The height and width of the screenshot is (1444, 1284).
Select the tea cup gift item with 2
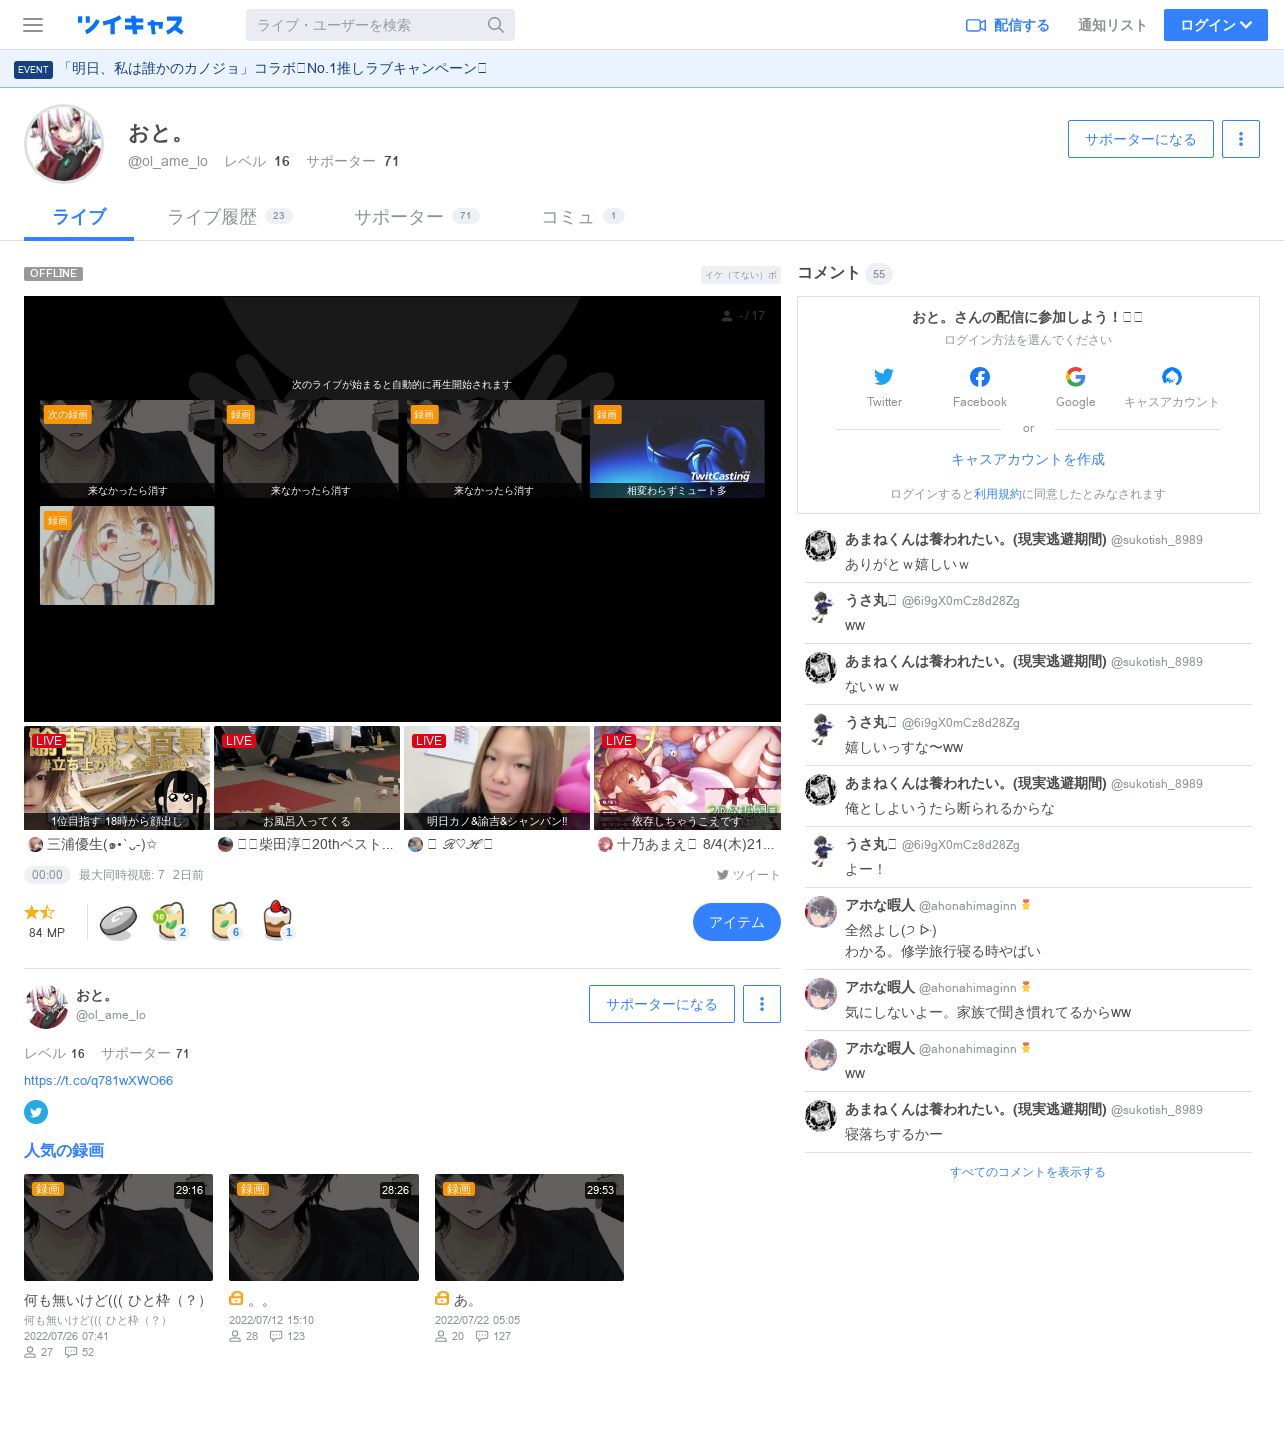[170, 921]
